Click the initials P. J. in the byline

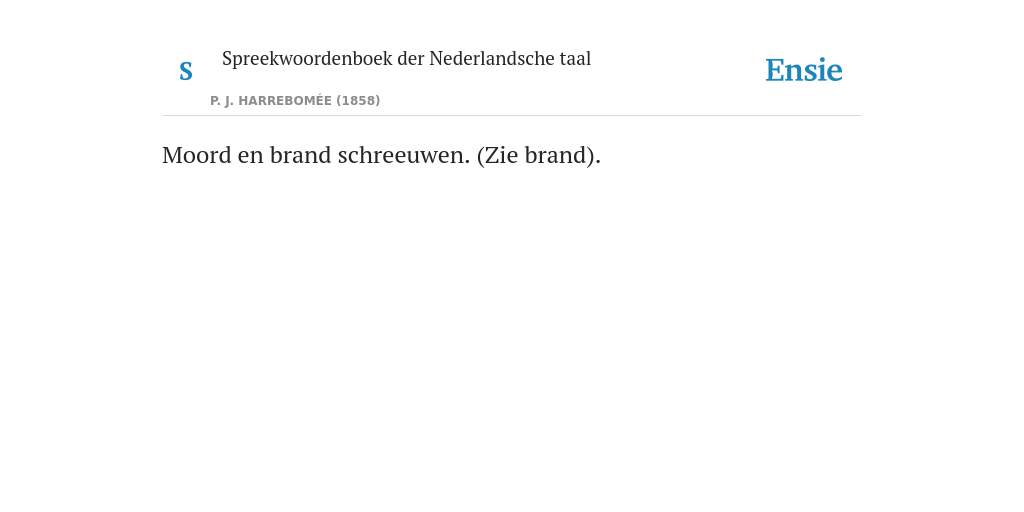222,101
